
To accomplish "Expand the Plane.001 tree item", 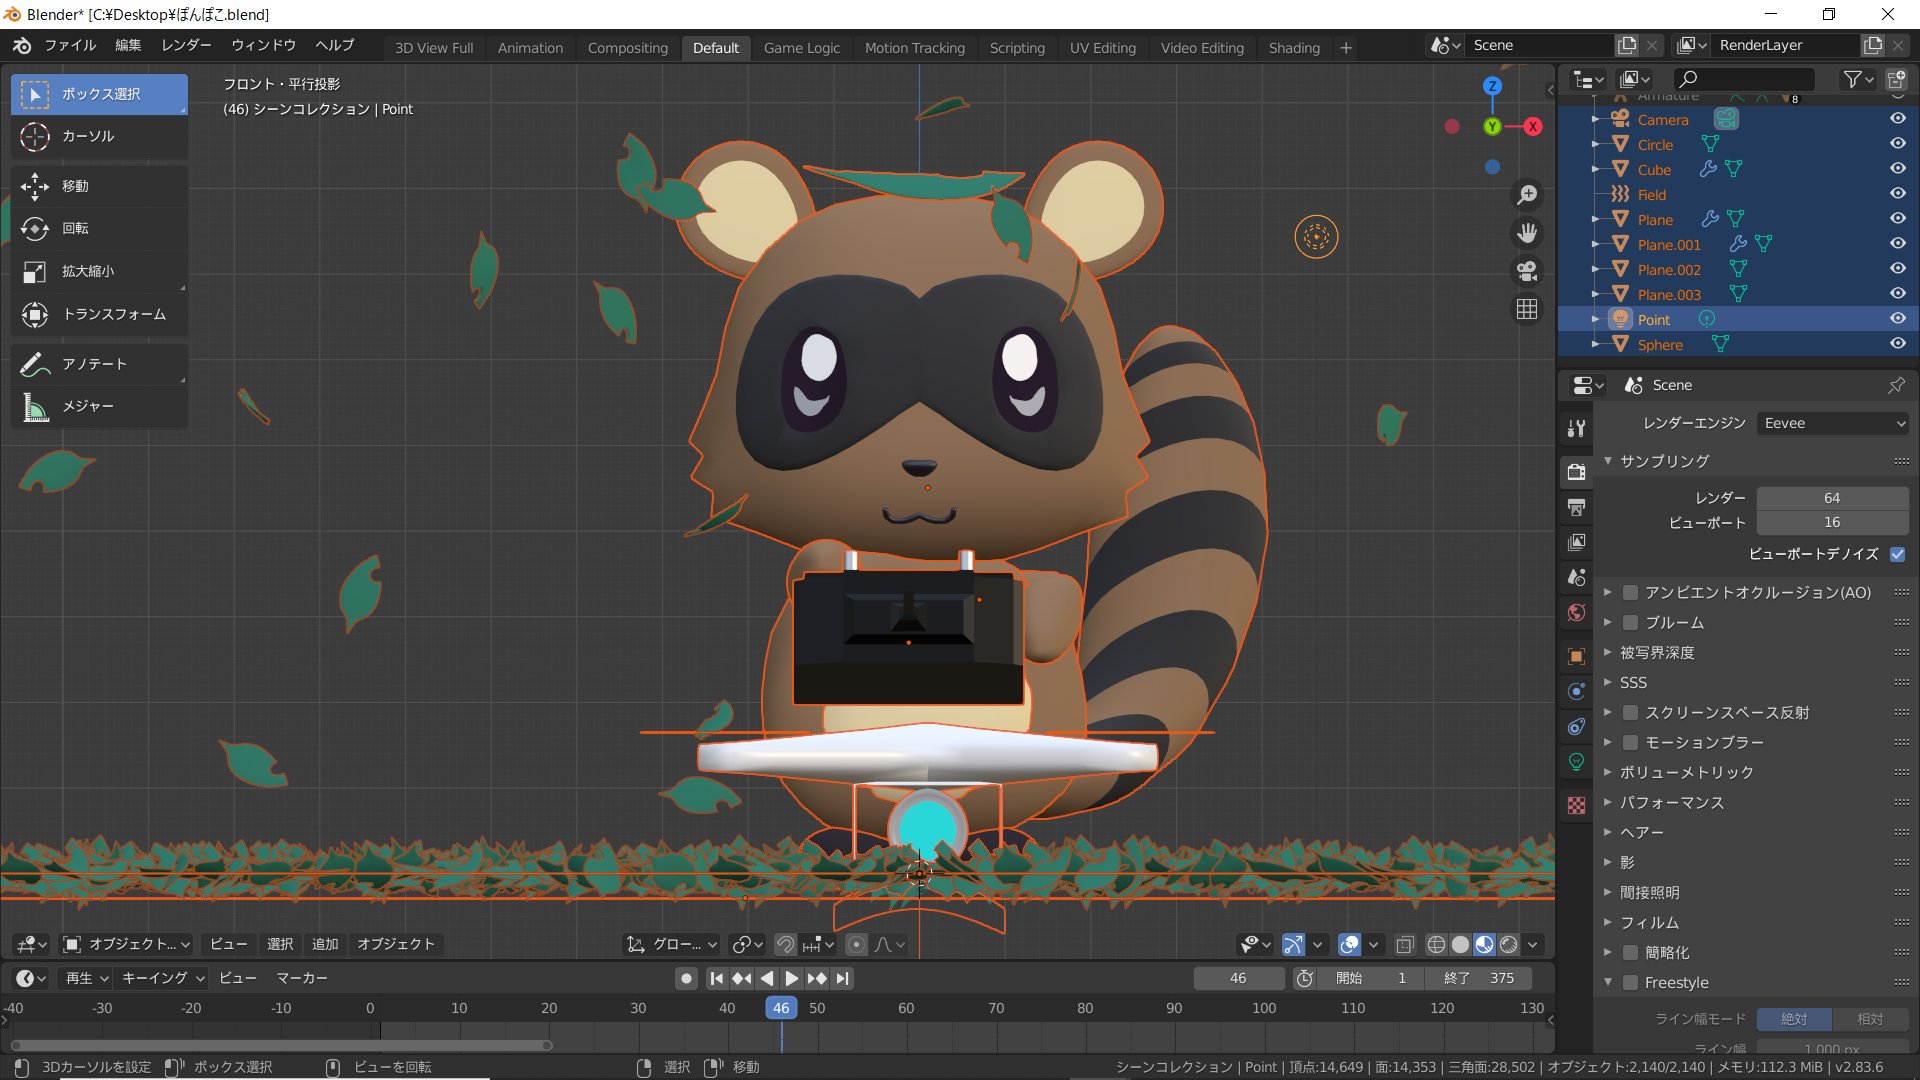I will [1595, 245].
